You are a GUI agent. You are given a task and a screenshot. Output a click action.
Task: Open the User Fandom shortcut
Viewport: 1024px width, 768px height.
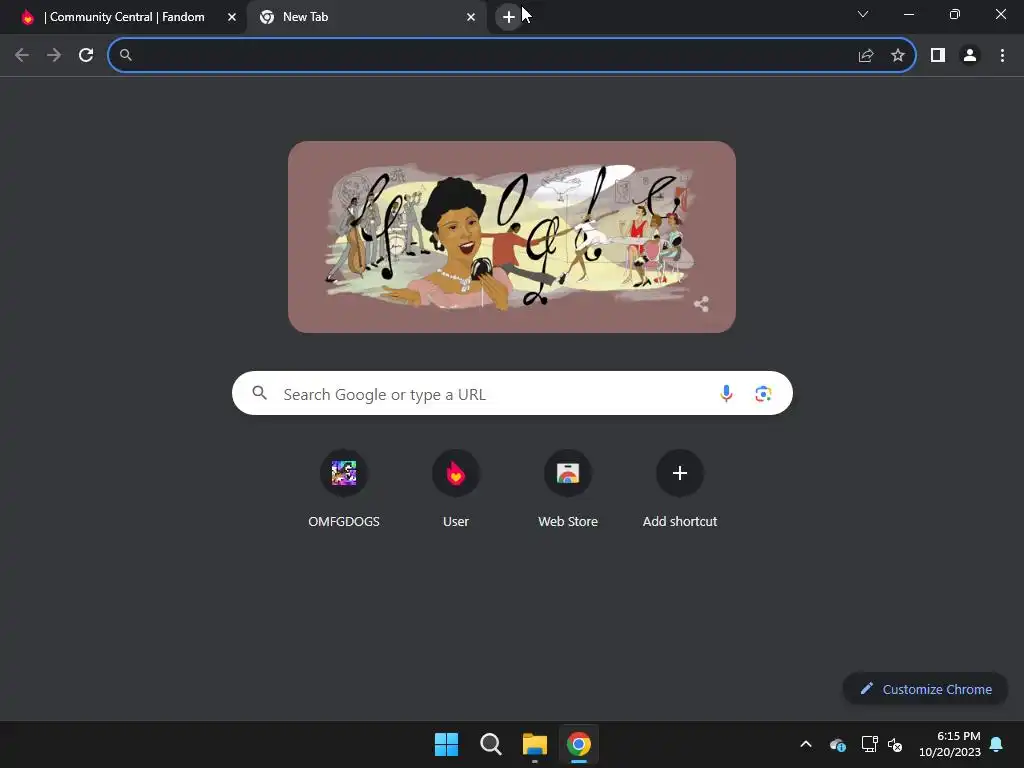[456, 490]
